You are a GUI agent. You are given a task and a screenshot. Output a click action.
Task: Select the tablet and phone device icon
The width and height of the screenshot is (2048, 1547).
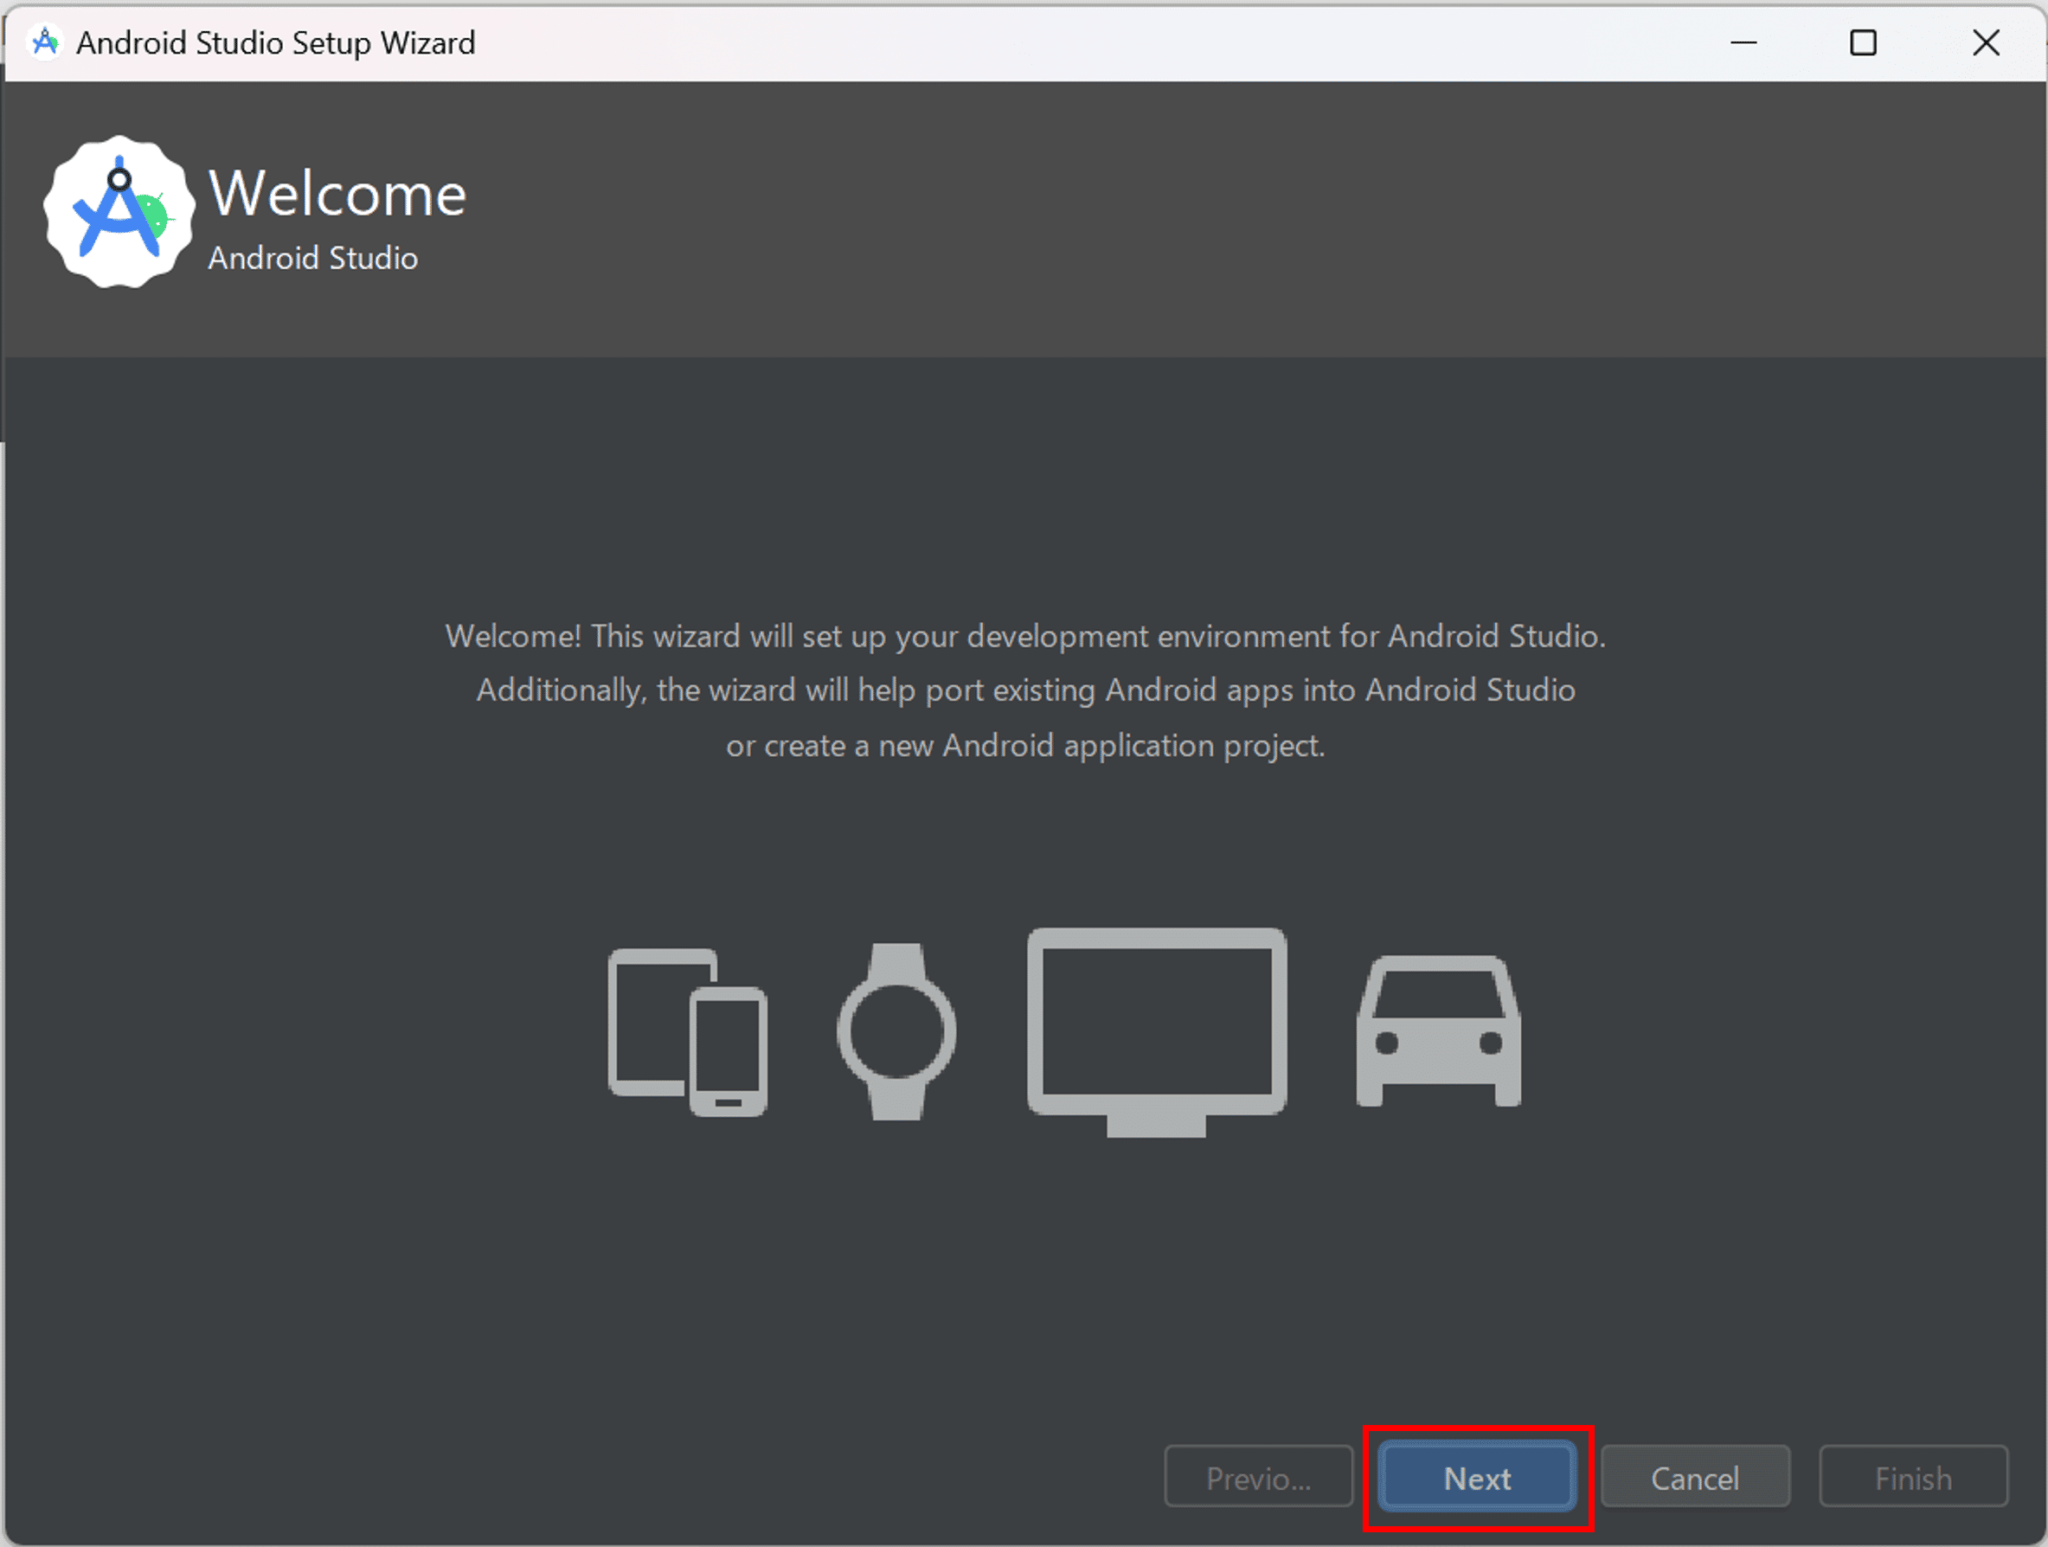point(686,1030)
